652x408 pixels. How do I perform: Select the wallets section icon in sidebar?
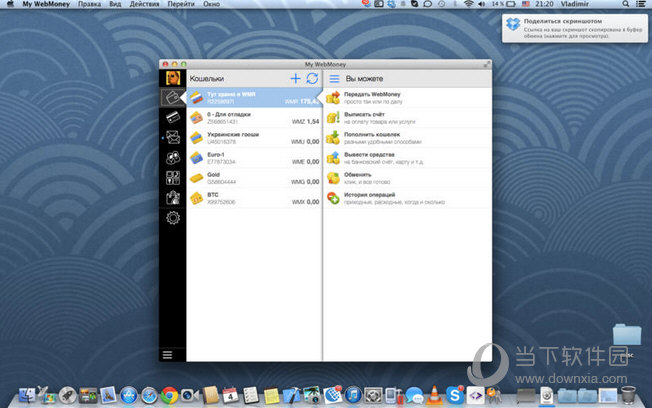coord(172,98)
